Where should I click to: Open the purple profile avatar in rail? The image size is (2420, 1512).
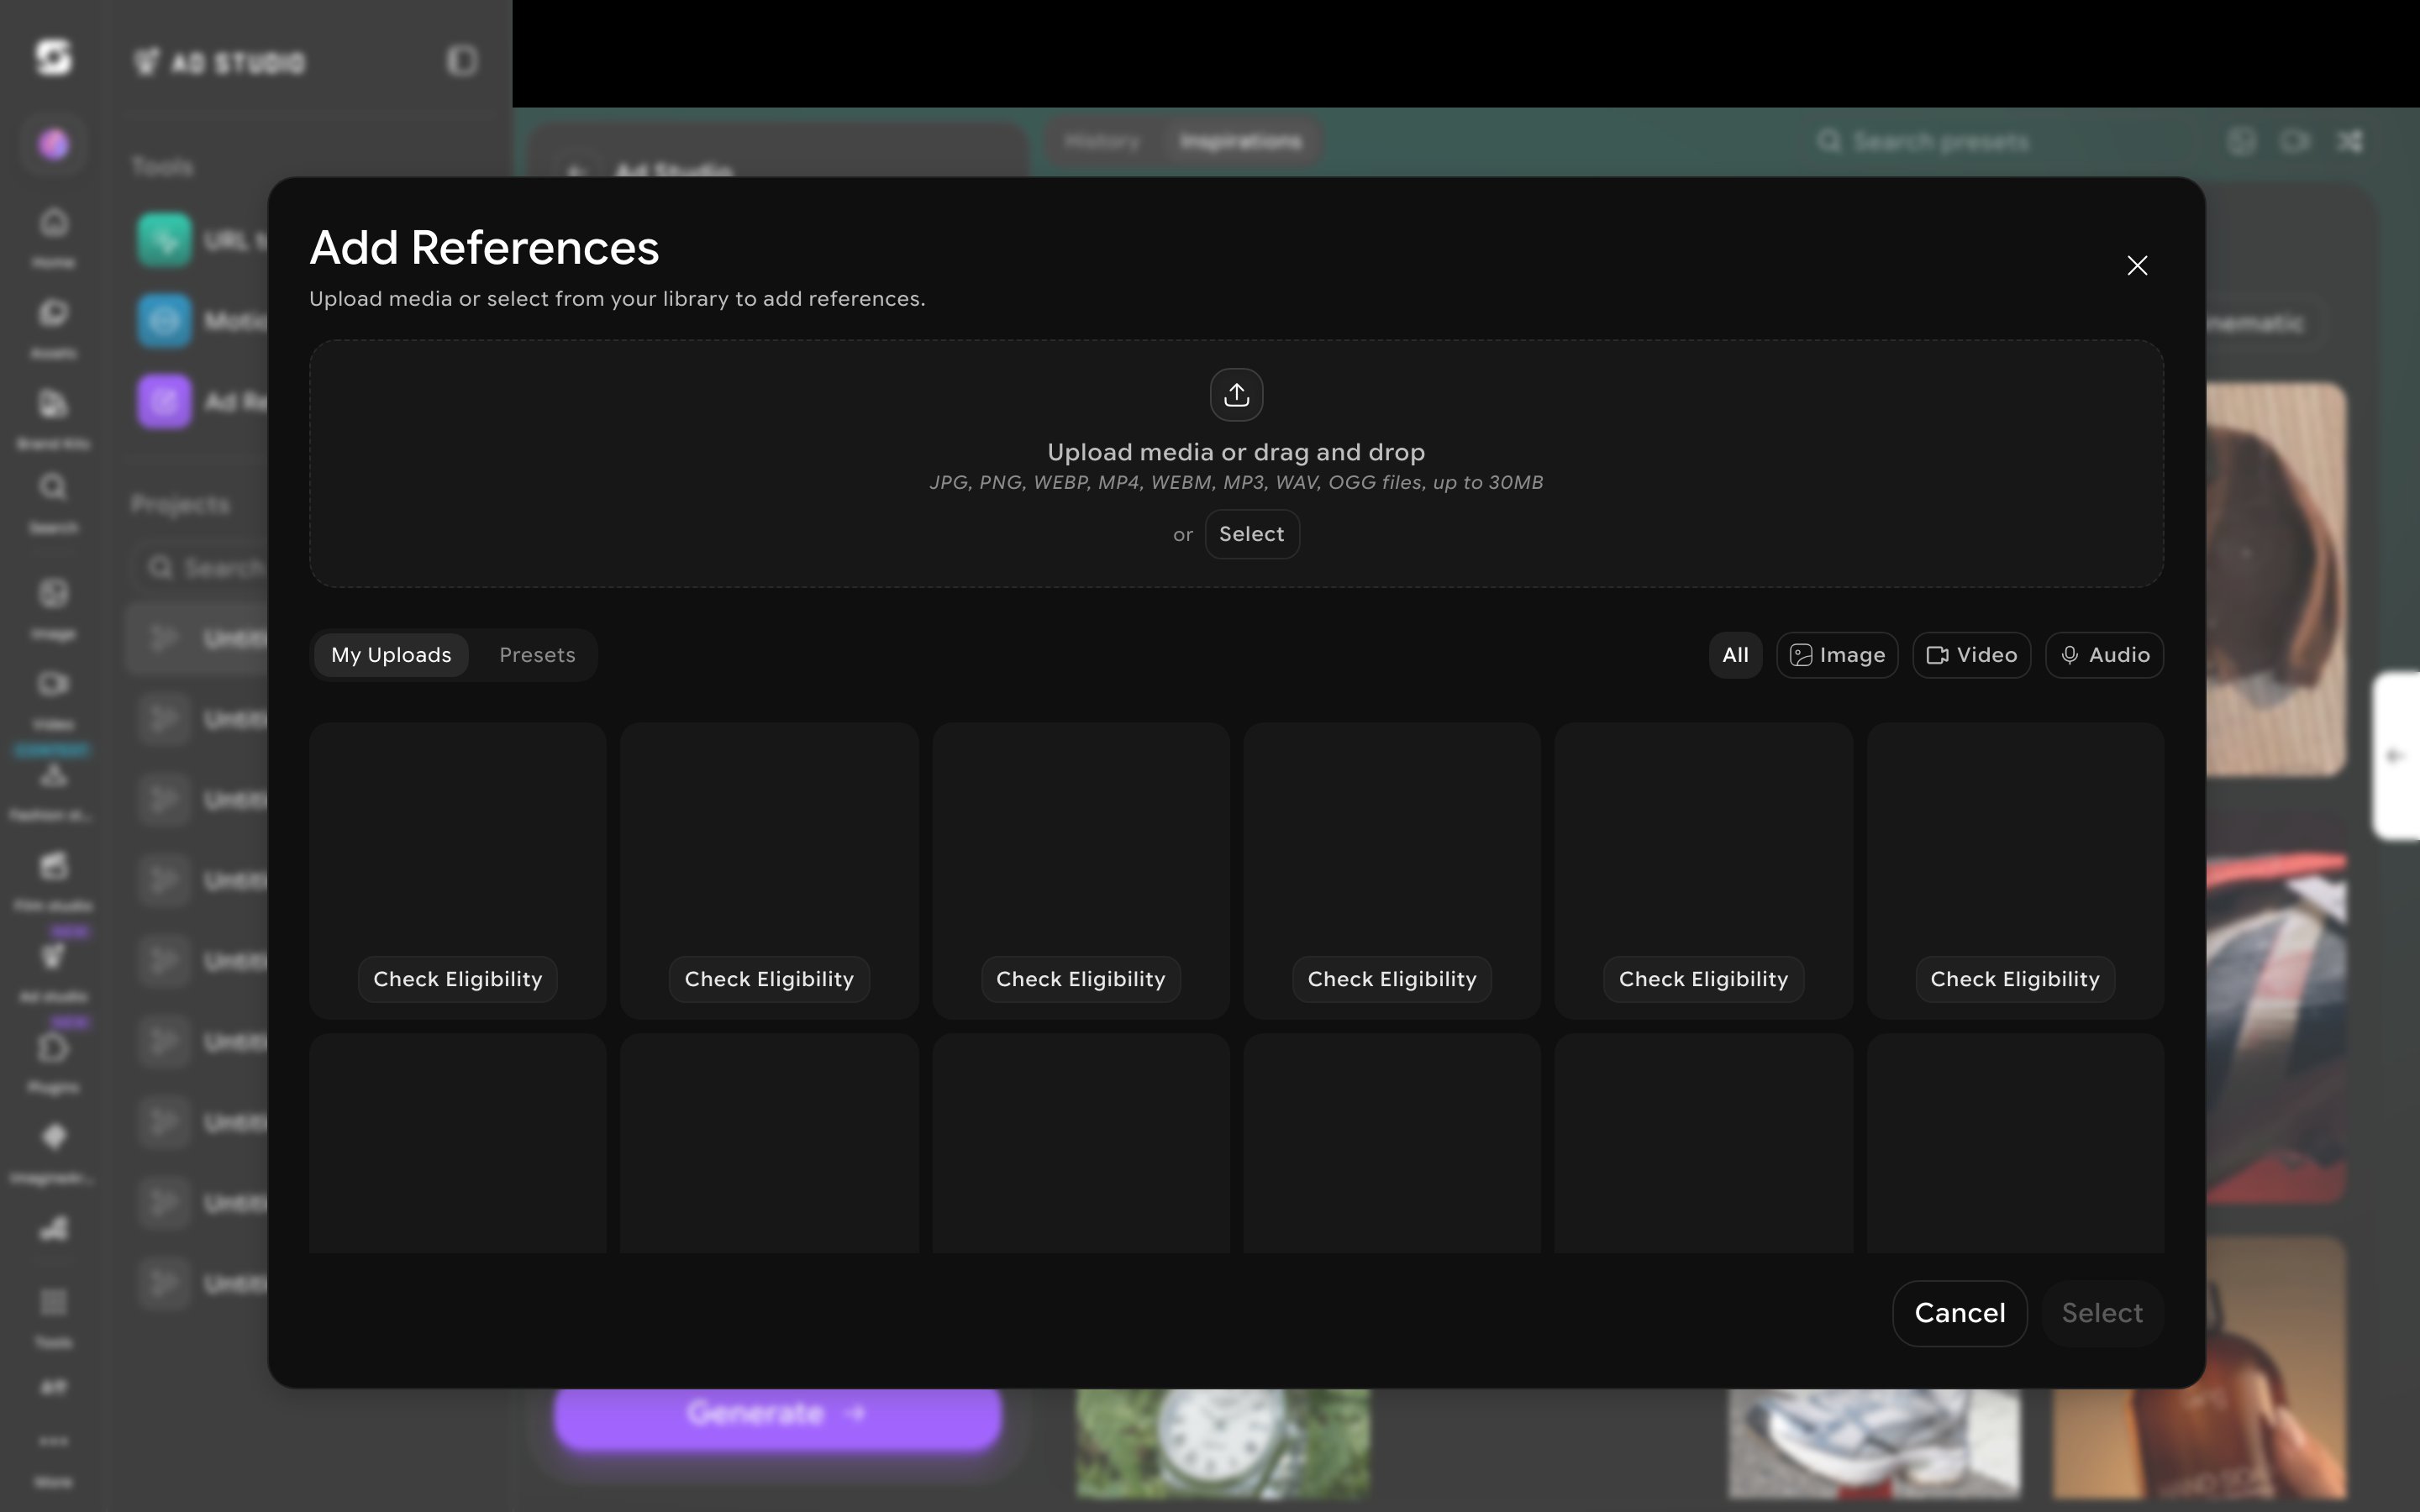[54, 145]
